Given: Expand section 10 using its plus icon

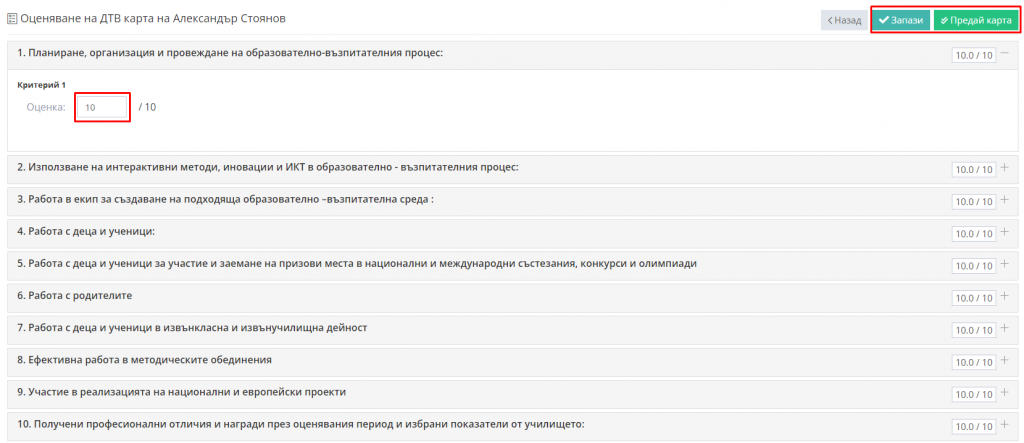Looking at the screenshot, I should click(1005, 425).
